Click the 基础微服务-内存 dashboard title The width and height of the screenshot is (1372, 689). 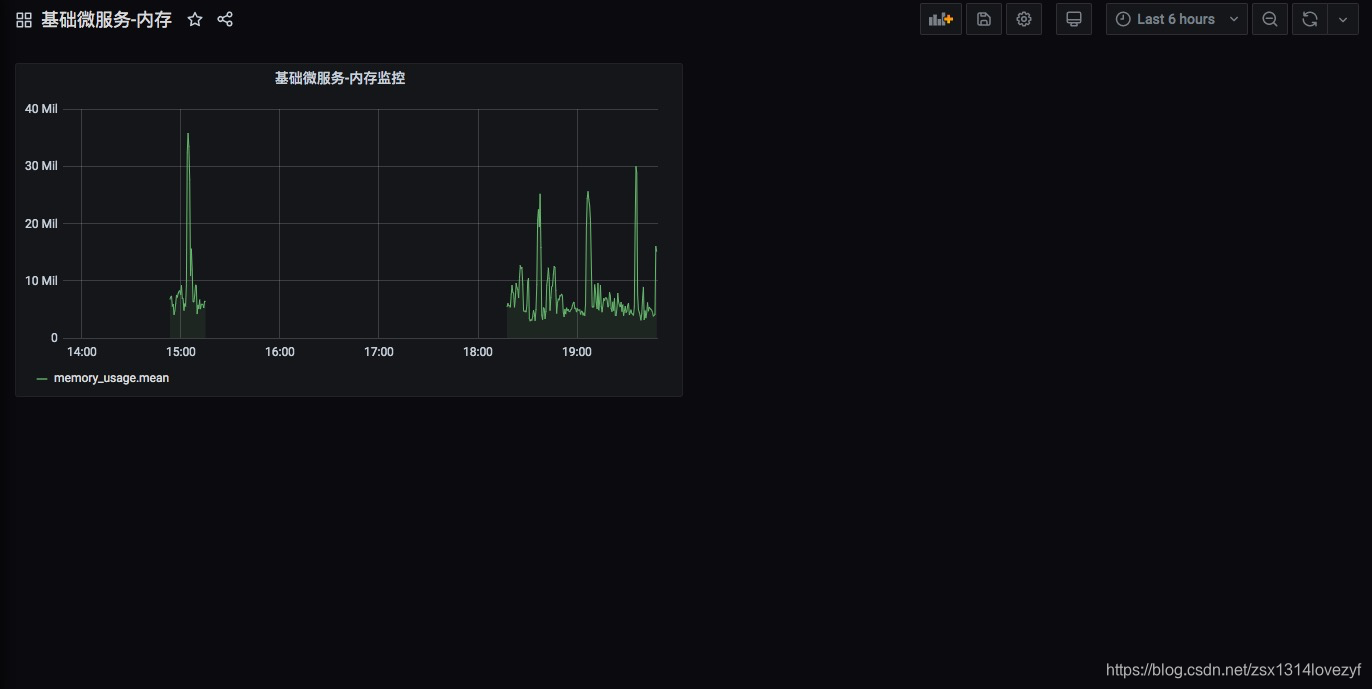(x=106, y=20)
